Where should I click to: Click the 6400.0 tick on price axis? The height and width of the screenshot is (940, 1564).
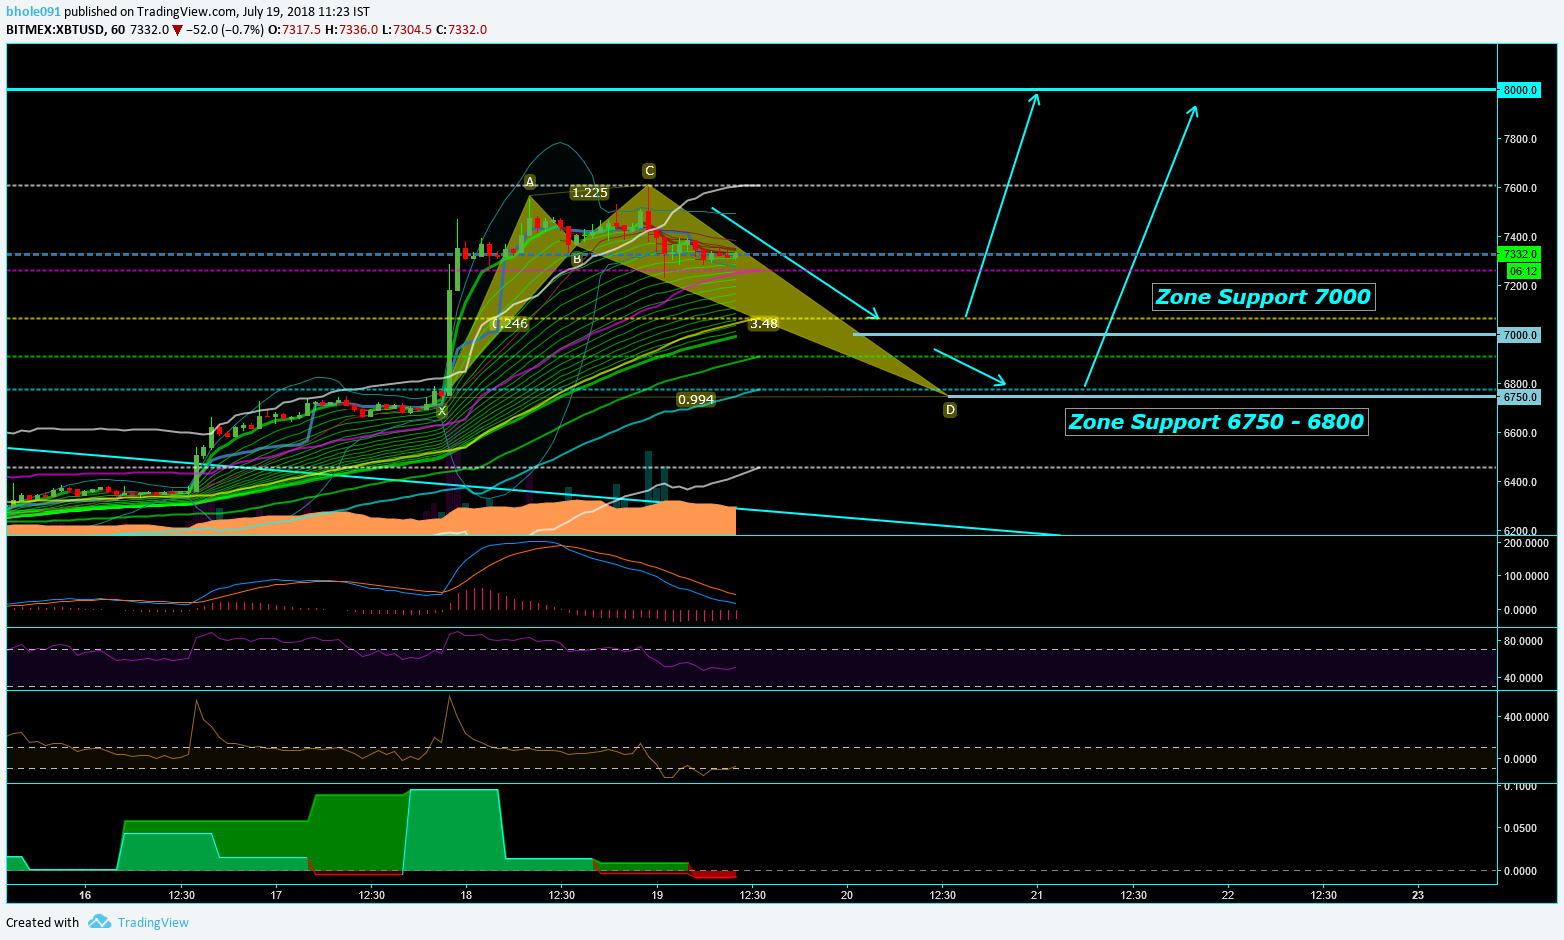coord(1520,482)
